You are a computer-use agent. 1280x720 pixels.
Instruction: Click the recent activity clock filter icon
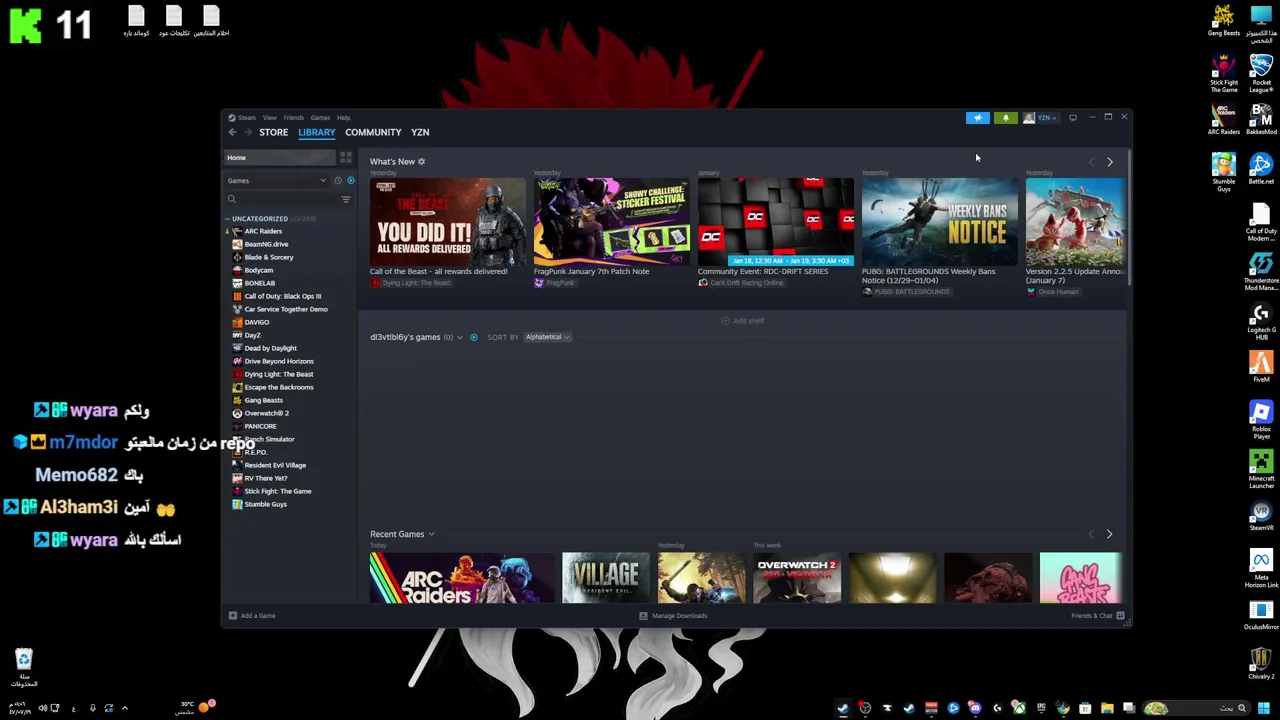(x=338, y=181)
